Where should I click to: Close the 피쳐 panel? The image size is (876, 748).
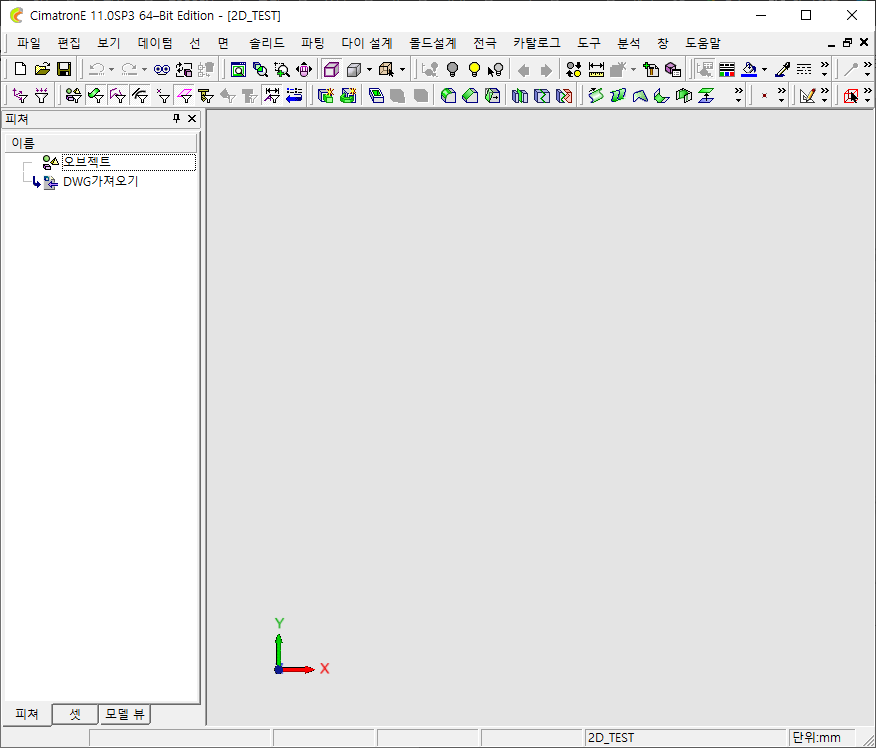(x=192, y=118)
